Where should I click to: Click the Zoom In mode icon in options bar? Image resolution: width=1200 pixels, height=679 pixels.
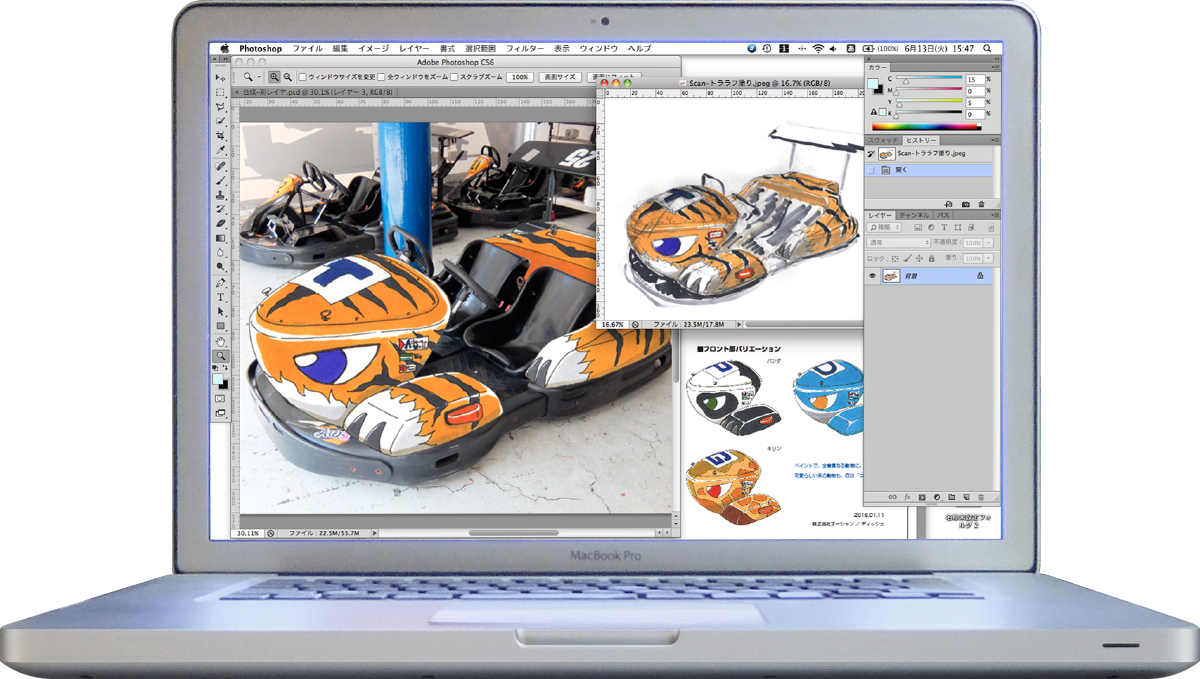[x=274, y=77]
